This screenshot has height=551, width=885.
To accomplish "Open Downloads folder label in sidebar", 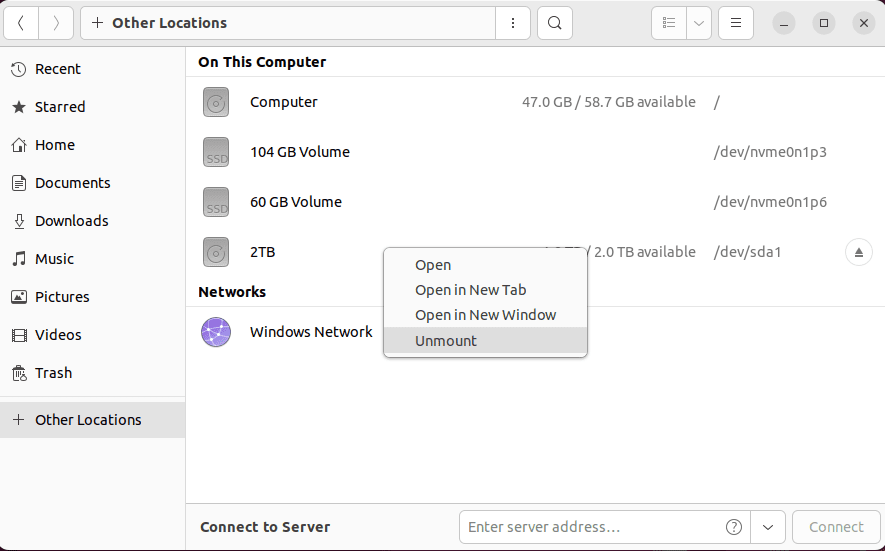I will point(72,221).
